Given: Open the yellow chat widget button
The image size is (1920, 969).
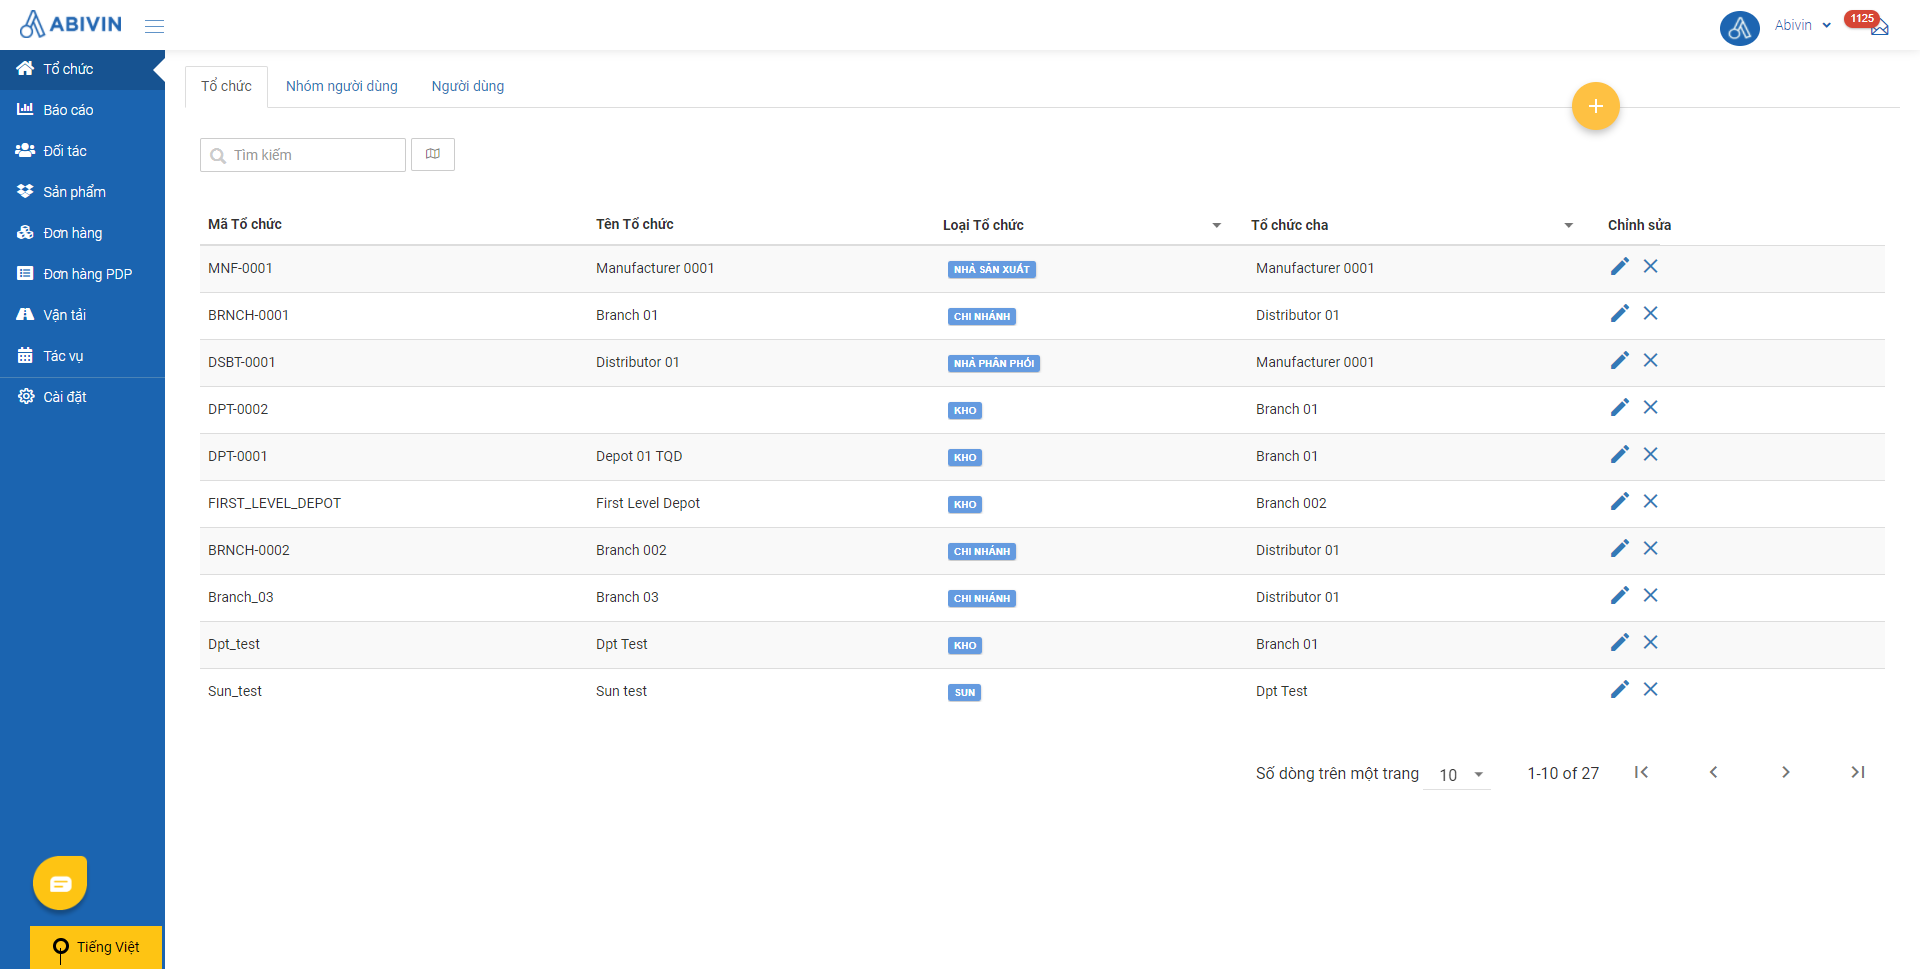Looking at the screenshot, I should coord(60,883).
